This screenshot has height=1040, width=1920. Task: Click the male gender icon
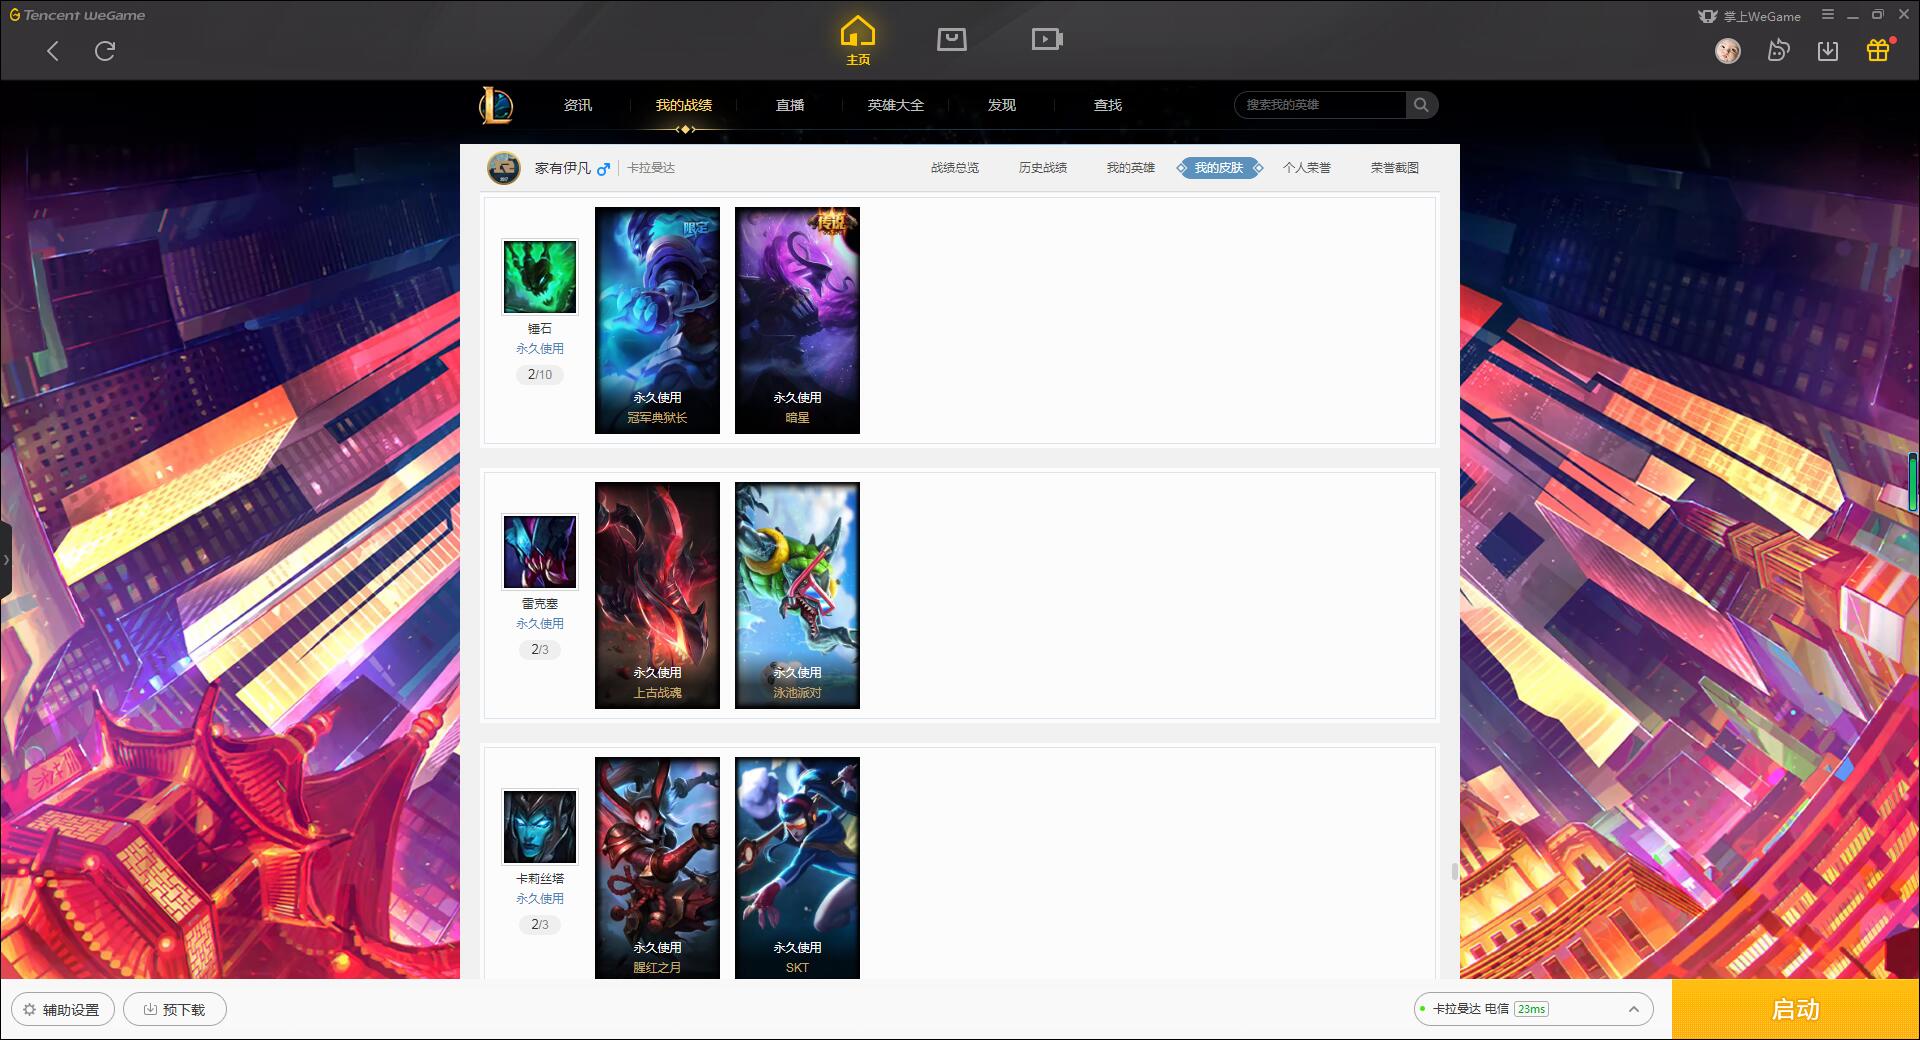coord(603,169)
